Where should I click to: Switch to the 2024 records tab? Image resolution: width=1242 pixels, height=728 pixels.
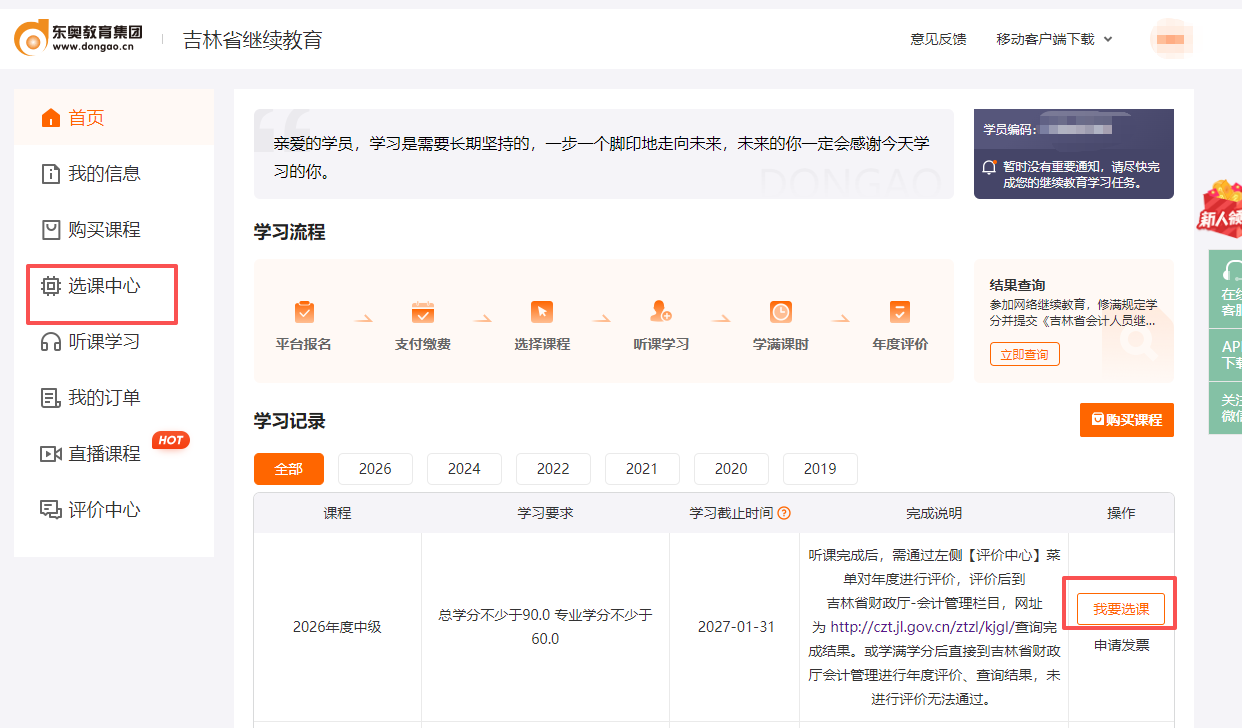click(x=464, y=468)
